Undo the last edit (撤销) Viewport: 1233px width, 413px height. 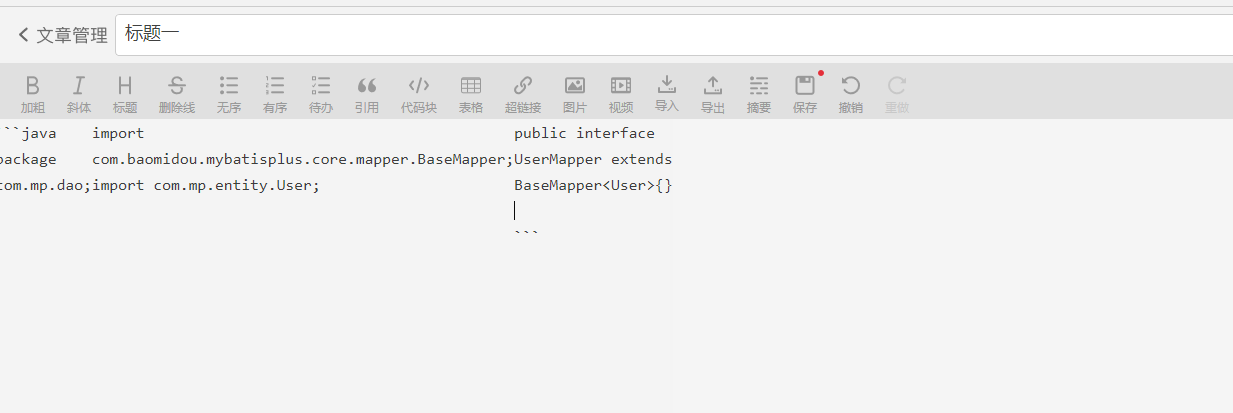(851, 95)
